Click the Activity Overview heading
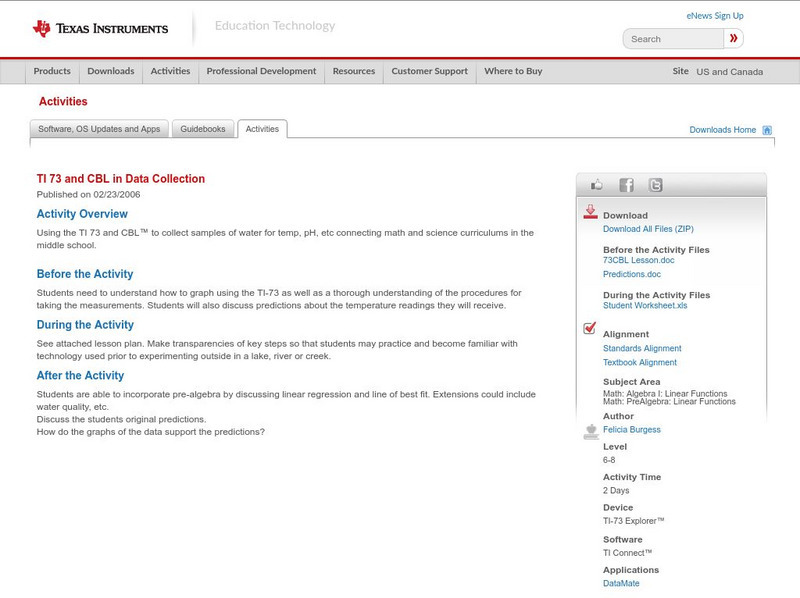The height and width of the screenshot is (598, 800). (82, 214)
